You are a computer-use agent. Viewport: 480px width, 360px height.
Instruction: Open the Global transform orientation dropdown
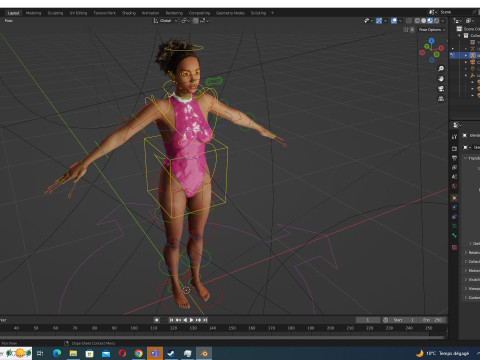166,21
